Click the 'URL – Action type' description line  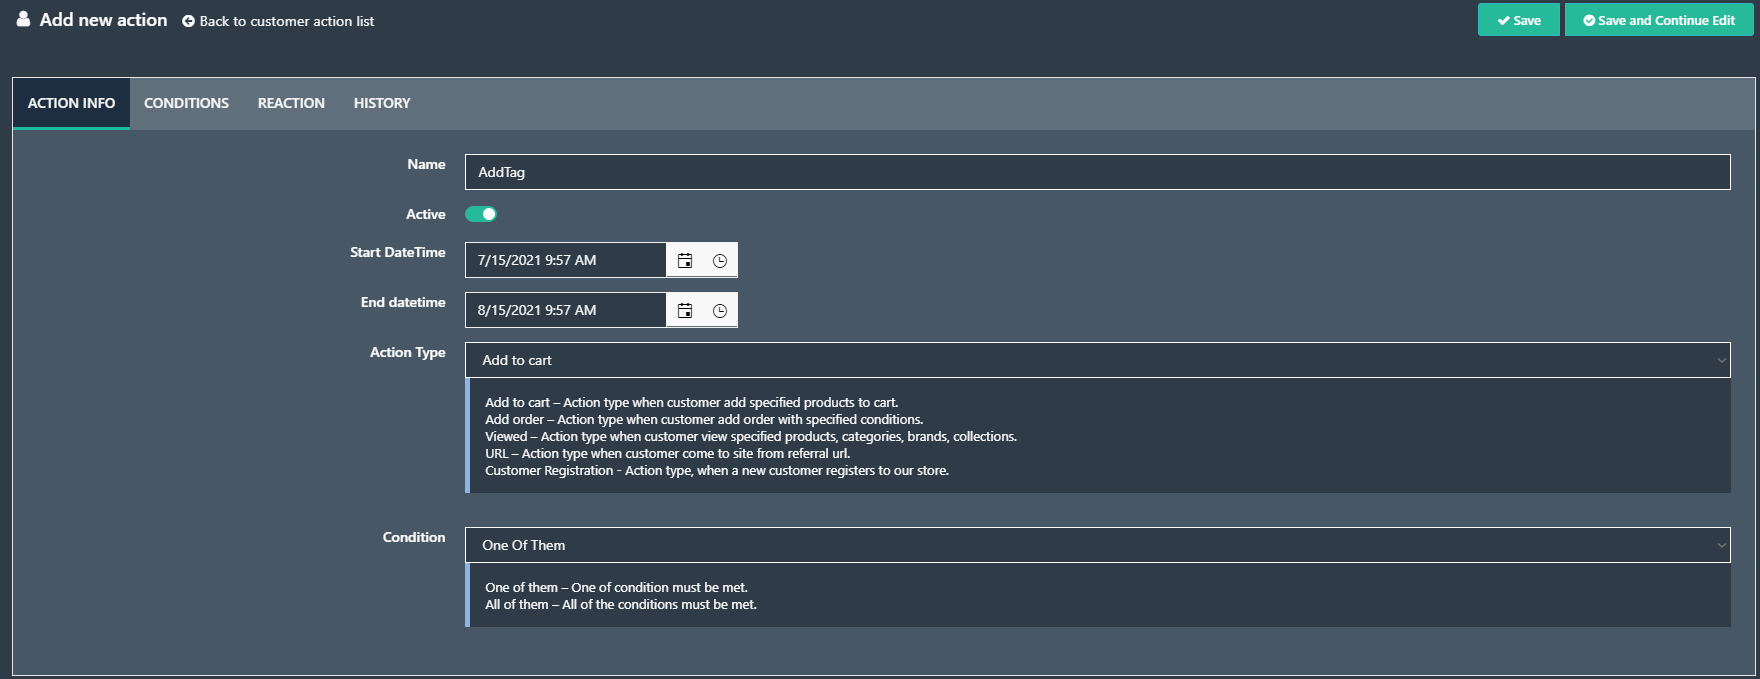pos(667,453)
